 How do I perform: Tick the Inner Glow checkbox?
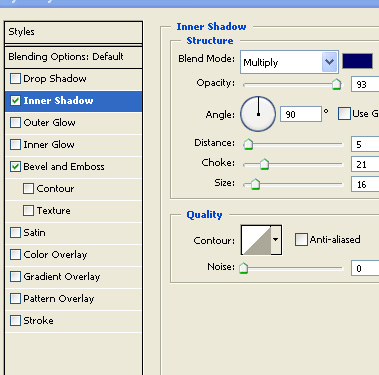click(x=15, y=145)
